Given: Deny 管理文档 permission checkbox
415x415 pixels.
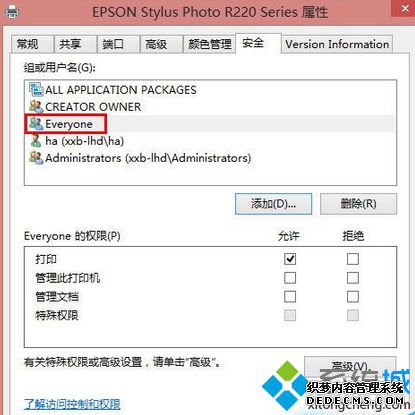Looking at the screenshot, I should coord(353,296).
